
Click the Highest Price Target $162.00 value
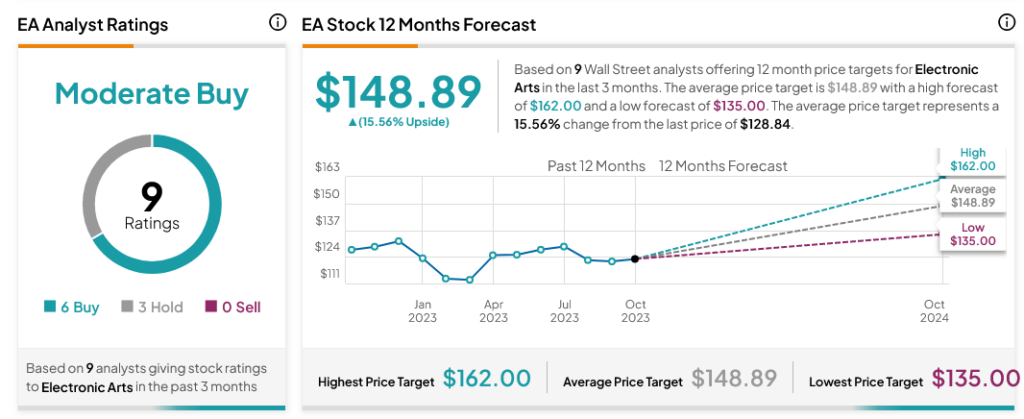click(486, 379)
